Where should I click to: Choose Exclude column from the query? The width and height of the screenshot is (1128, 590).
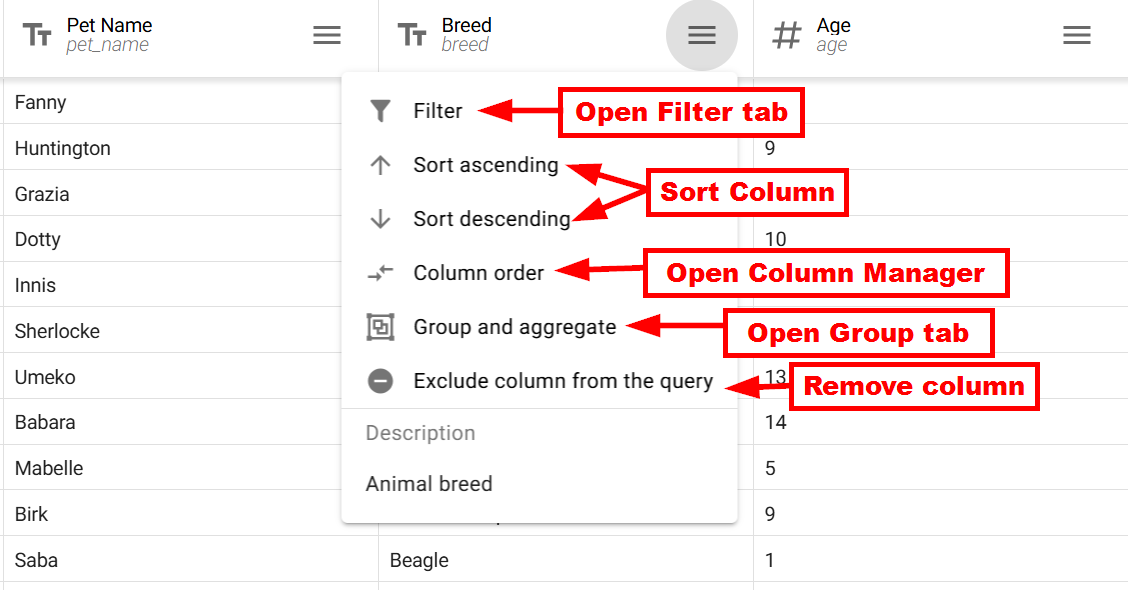(x=563, y=381)
